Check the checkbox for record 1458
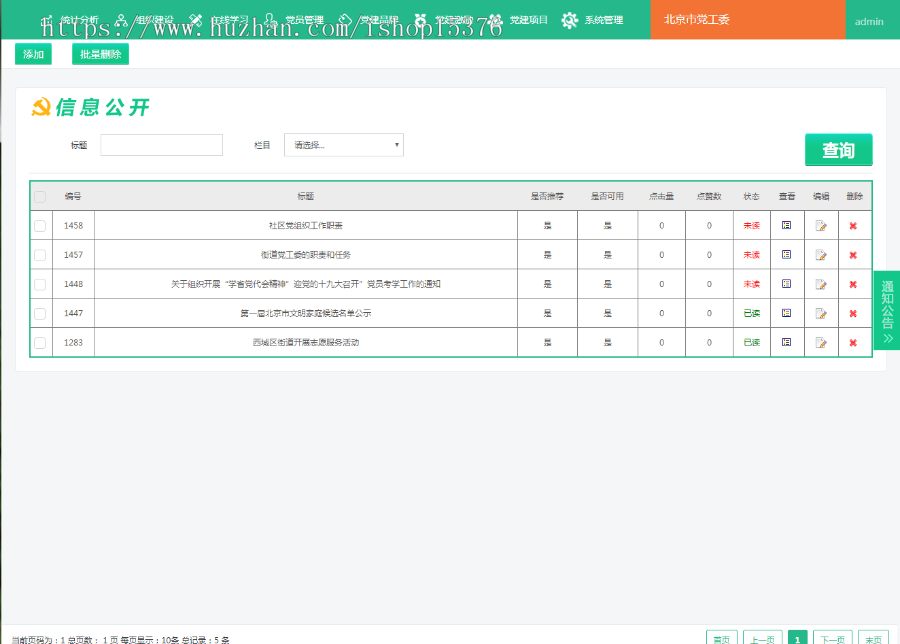 [x=40, y=226]
